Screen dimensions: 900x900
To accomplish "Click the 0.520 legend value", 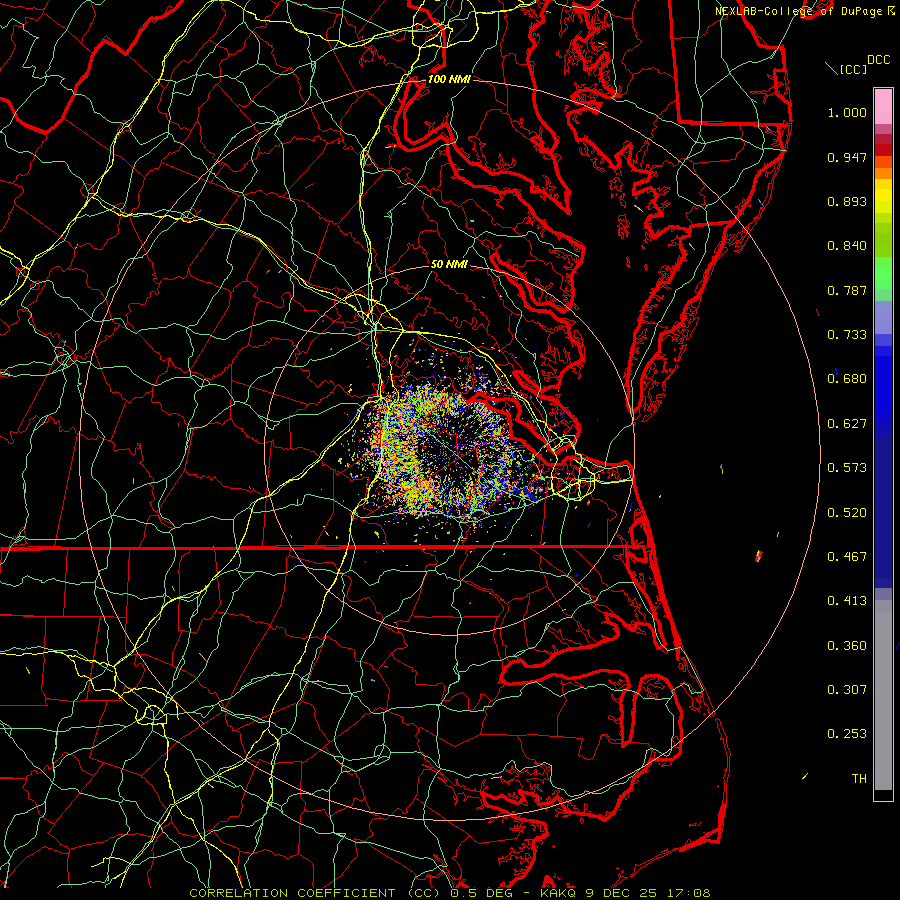I will click(847, 513).
